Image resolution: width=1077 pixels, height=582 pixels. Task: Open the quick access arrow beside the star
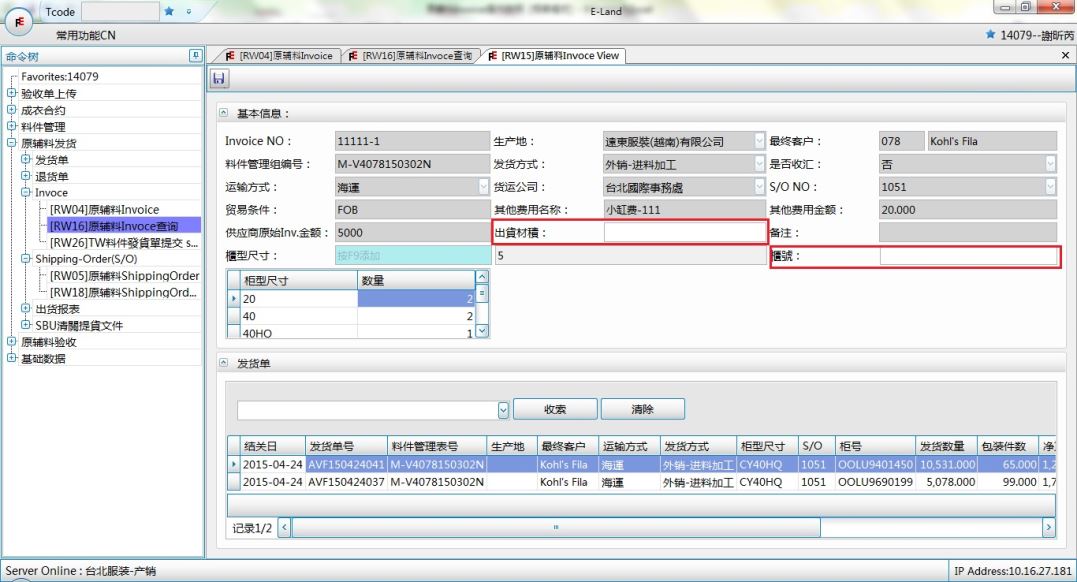[x=189, y=11]
